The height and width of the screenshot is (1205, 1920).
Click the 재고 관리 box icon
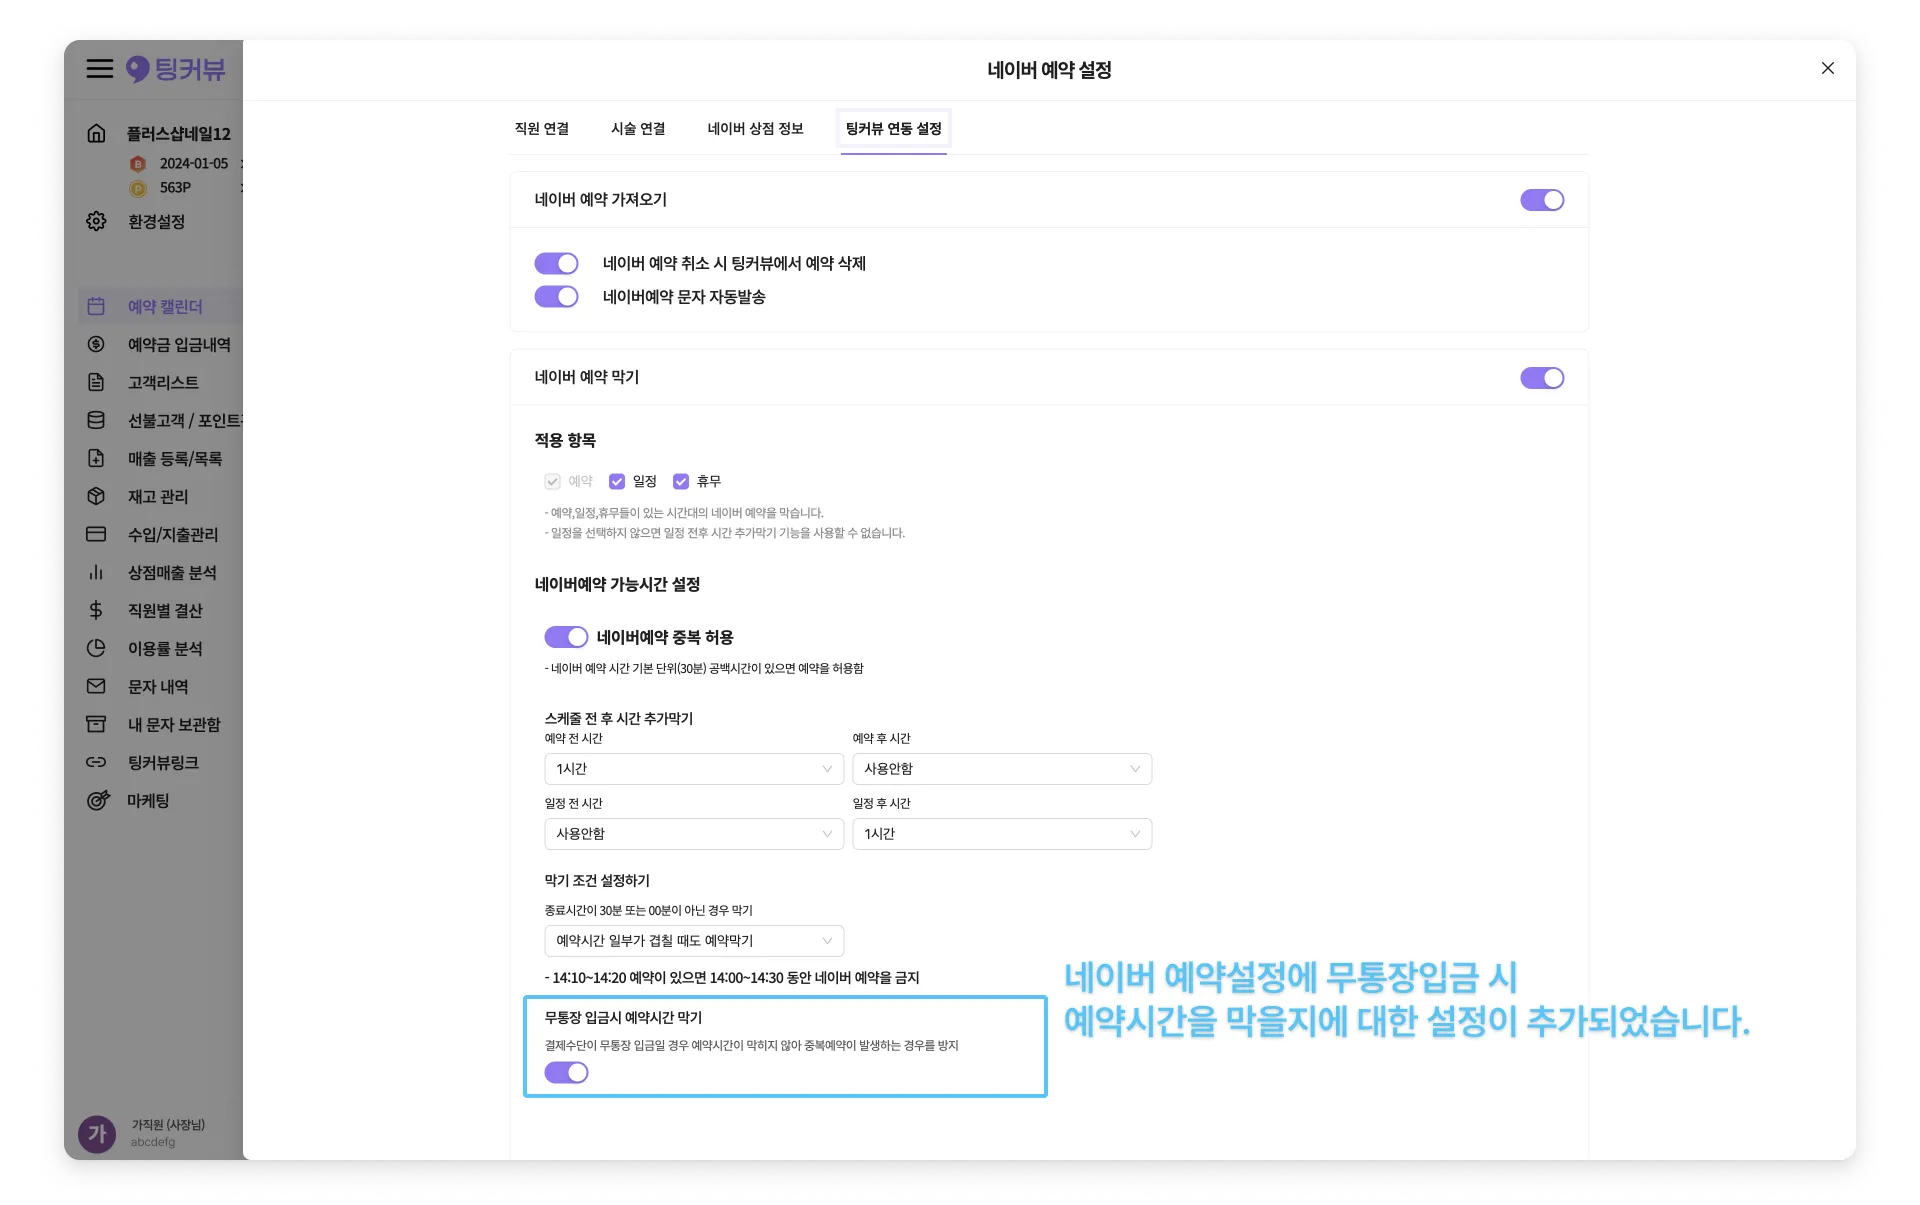[96, 496]
